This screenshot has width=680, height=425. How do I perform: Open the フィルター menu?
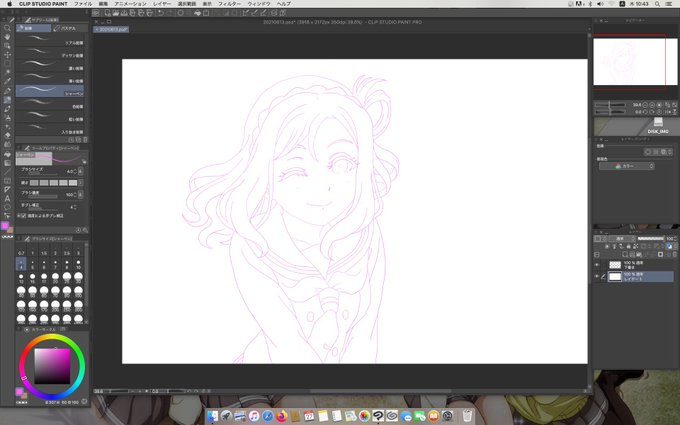pyautogui.click(x=229, y=3)
